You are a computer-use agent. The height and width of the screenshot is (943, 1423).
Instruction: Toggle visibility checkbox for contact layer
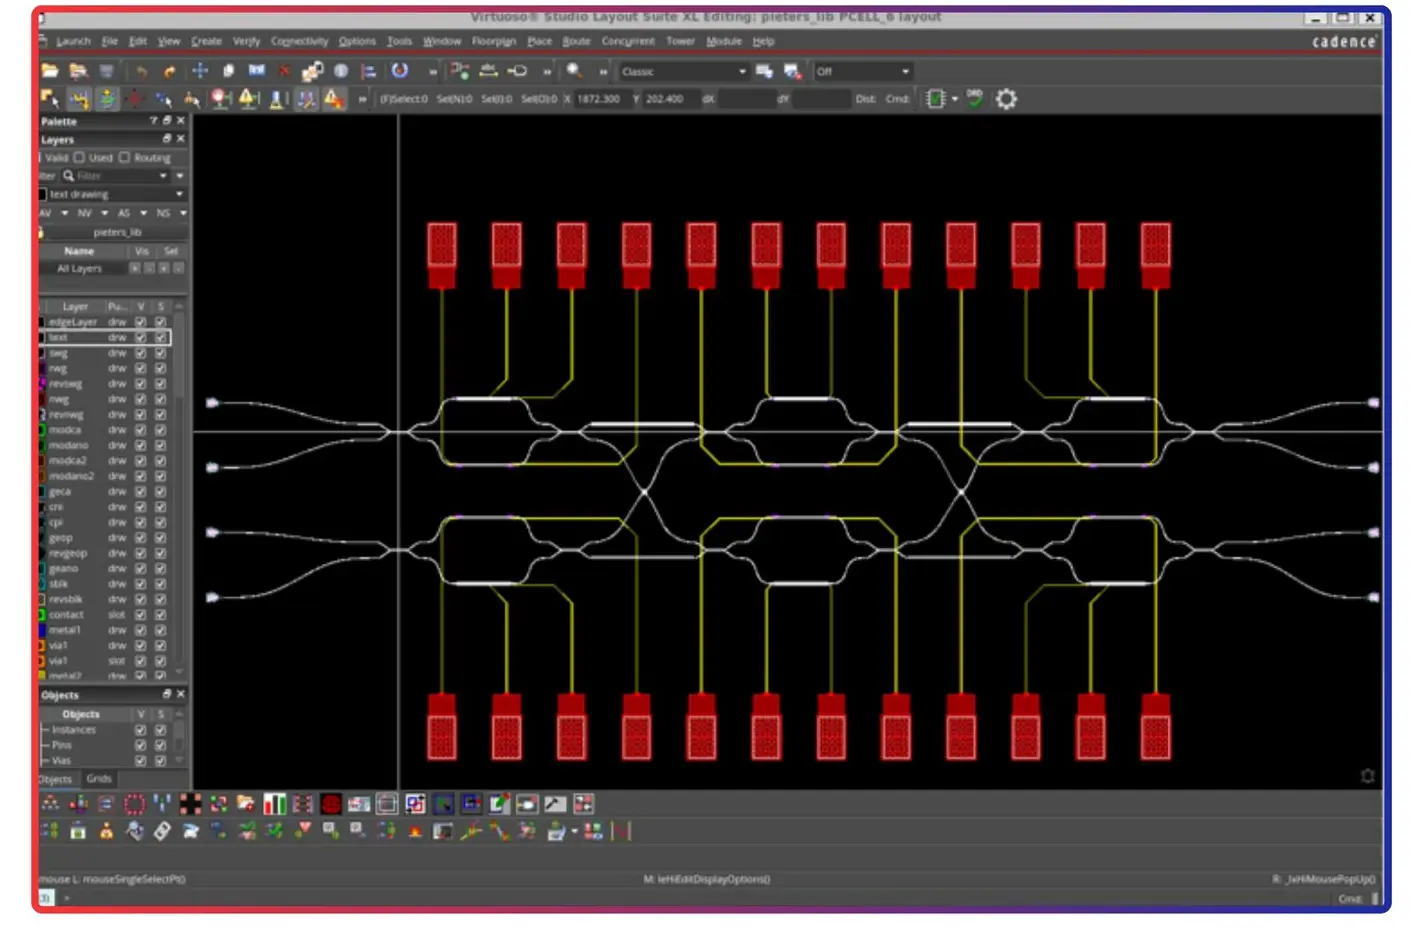141,615
